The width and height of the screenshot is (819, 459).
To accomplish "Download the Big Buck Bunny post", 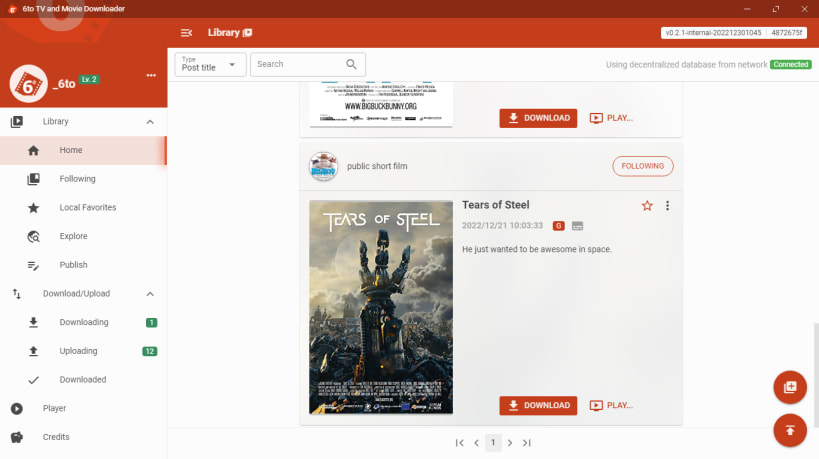I will click(x=538, y=118).
